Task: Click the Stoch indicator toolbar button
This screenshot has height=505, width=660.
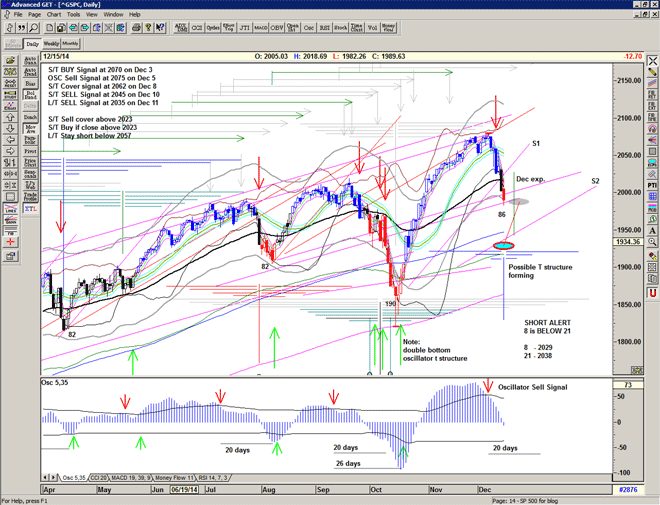Action: pyautogui.click(x=341, y=27)
